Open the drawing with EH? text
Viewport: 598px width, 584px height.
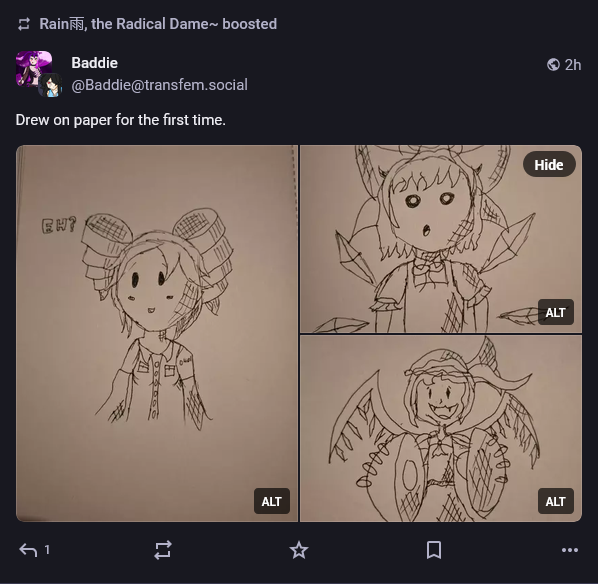point(157,333)
